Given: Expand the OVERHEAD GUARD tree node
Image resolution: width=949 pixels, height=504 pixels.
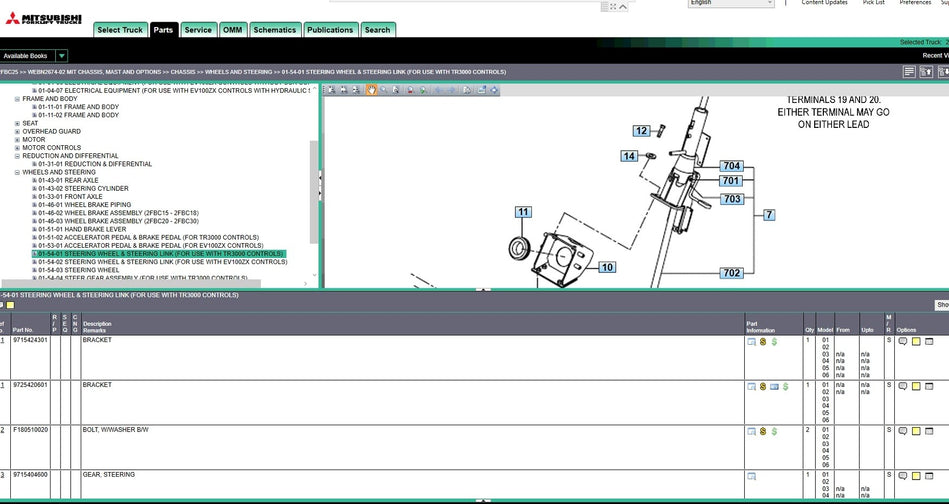Looking at the screenshot, I should 17,132.
